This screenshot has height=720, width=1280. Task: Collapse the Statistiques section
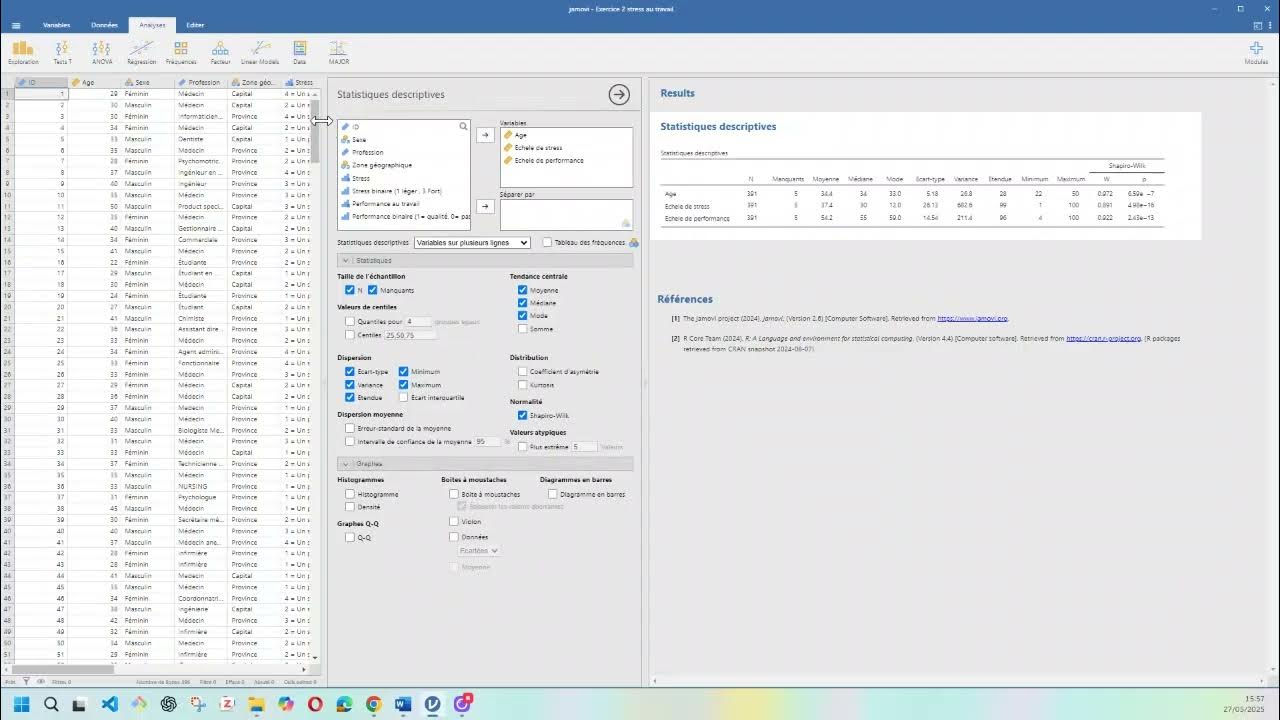[x=485, y=260]
